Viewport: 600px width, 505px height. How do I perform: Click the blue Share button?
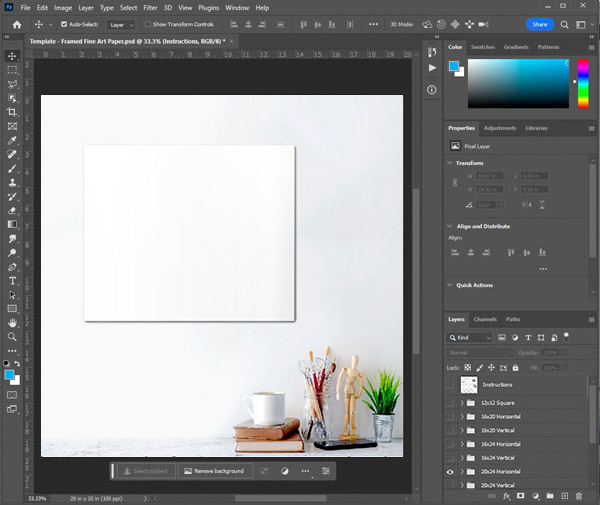coord(540,24)
